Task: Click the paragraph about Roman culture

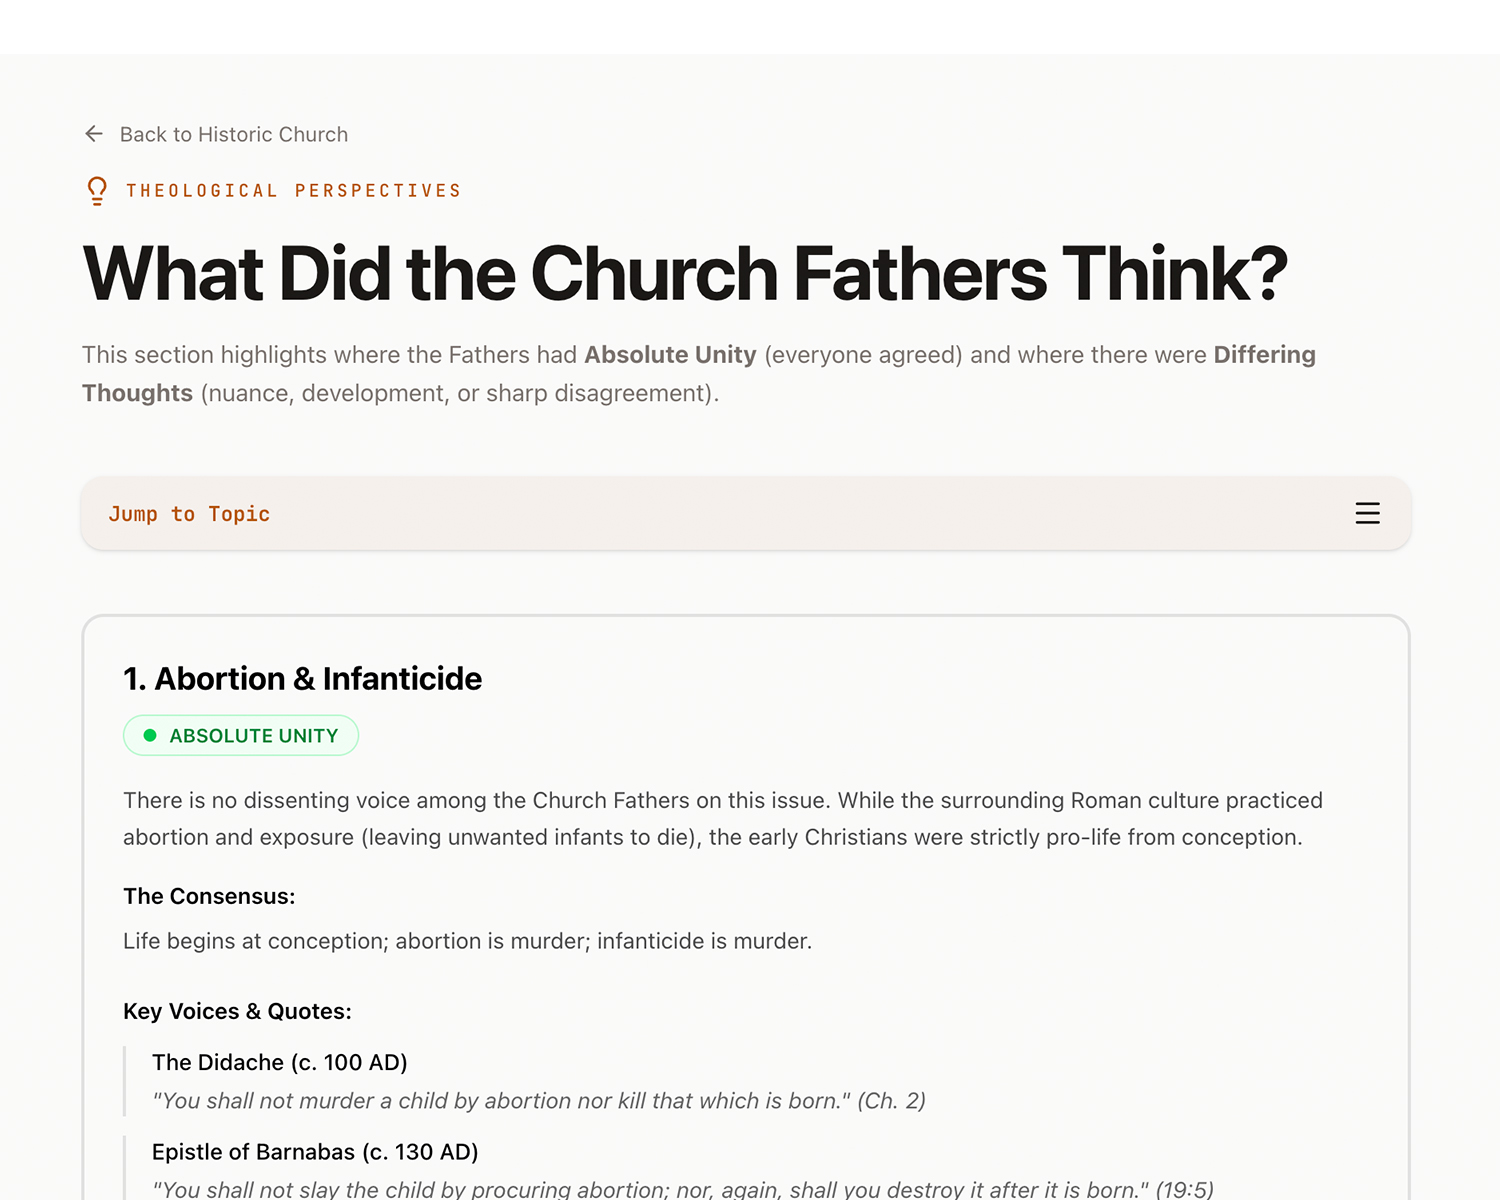Action: point(722,819)
